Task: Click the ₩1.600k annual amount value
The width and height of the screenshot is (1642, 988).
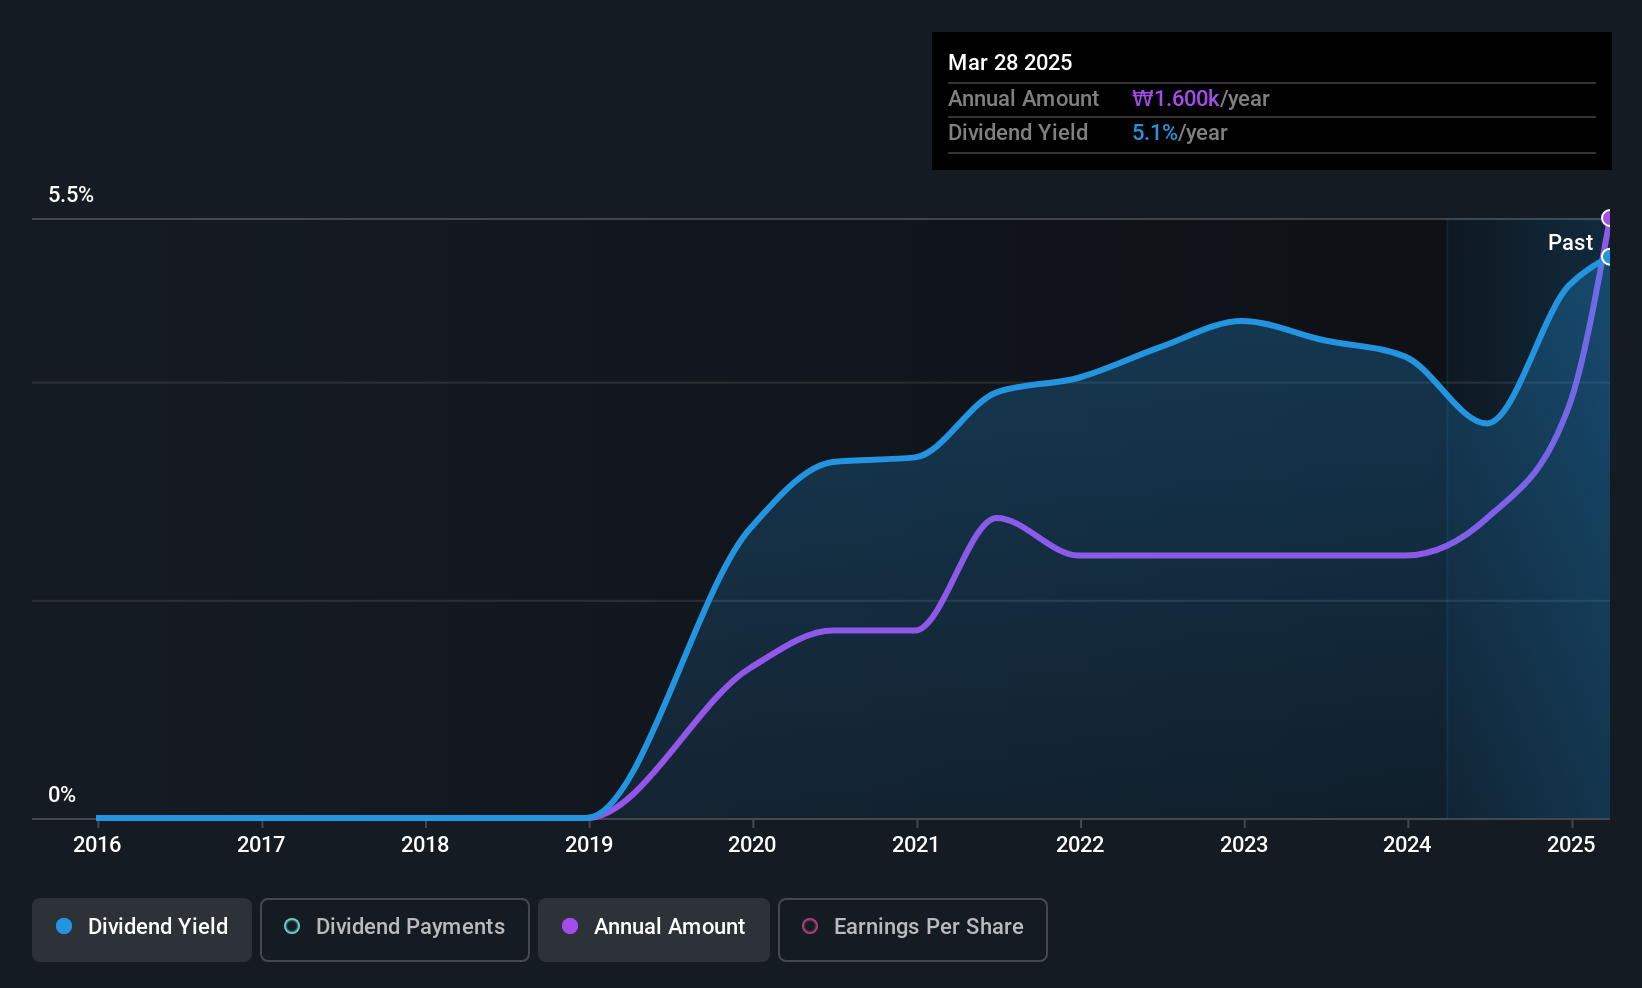Action: point(1176,99)
